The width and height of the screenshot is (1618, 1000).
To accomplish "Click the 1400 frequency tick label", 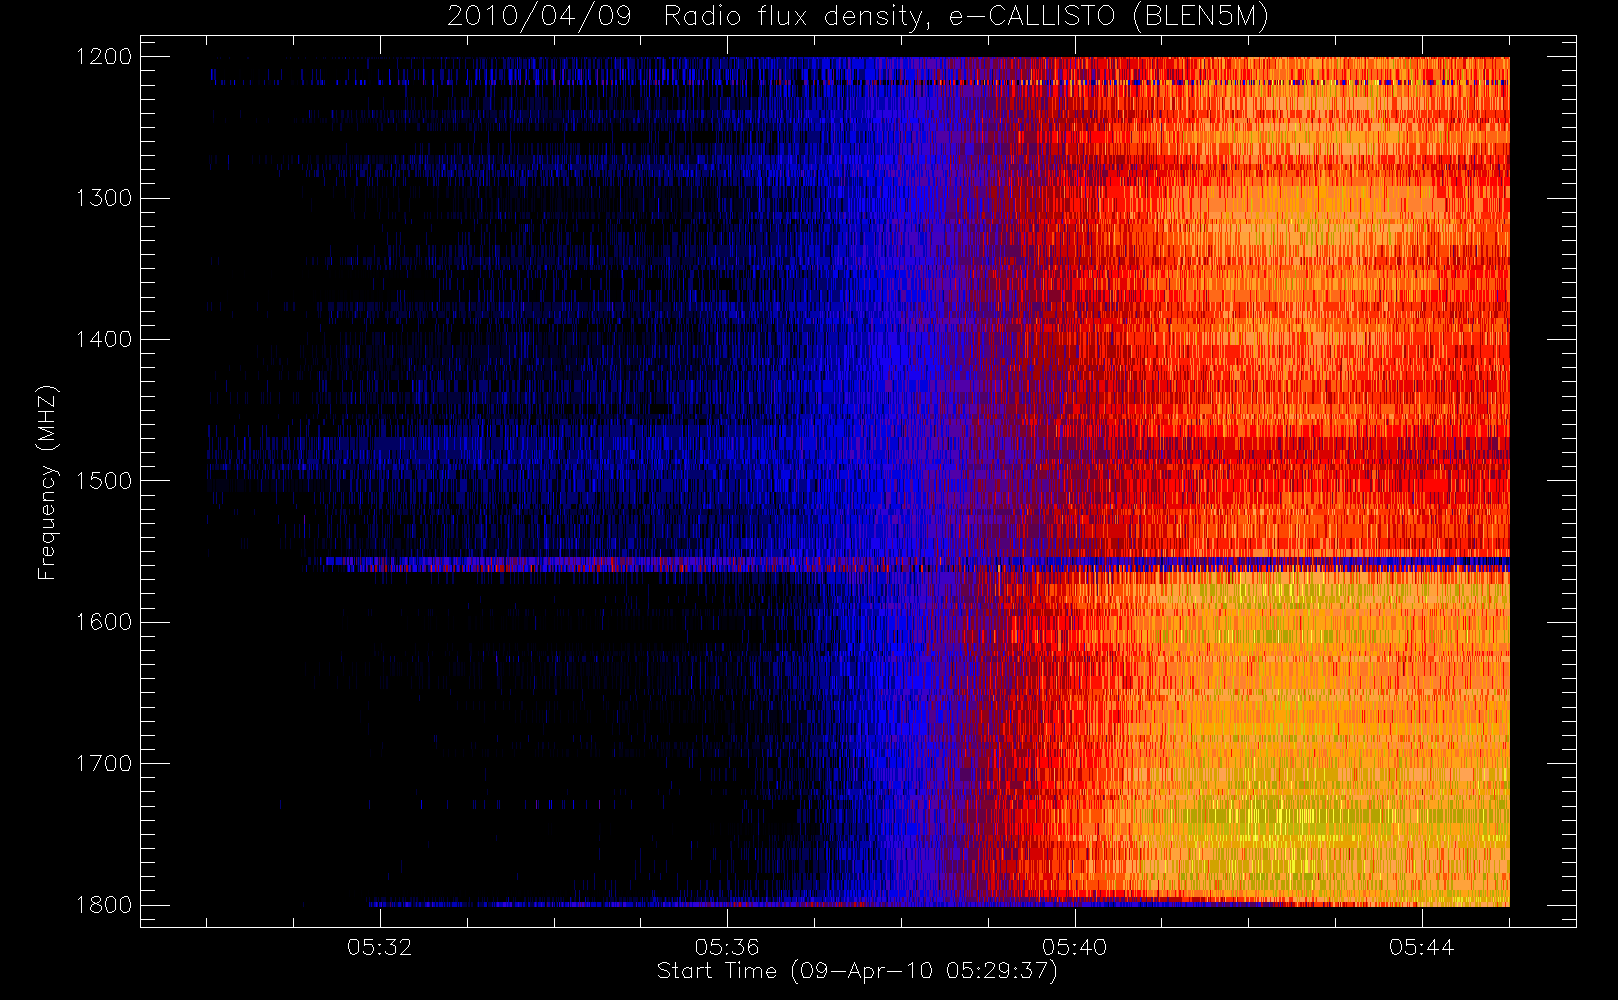I will [104, 340].
